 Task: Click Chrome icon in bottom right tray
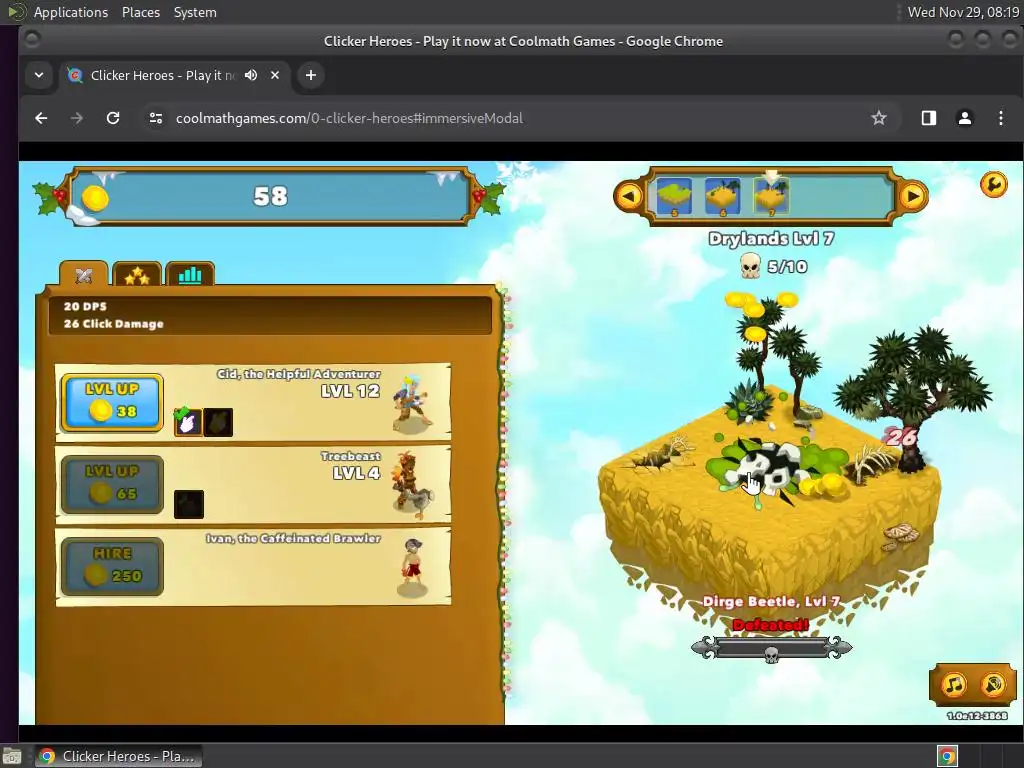click(x=947, y=756)
